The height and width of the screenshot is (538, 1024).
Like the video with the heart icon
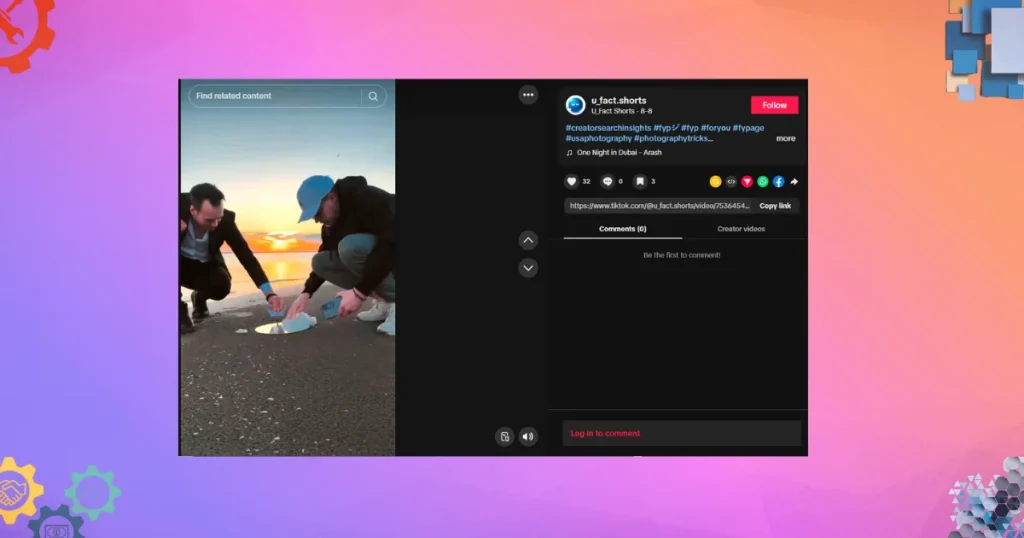coord(572,181)
